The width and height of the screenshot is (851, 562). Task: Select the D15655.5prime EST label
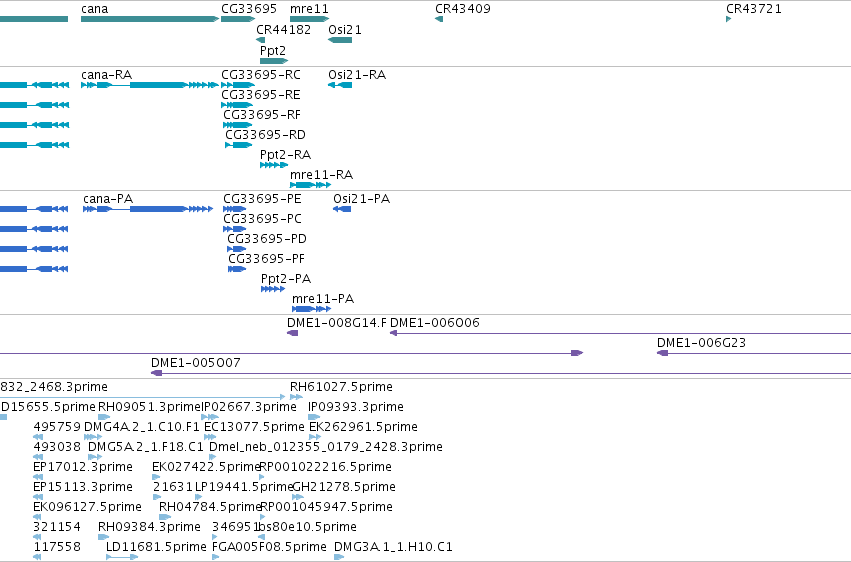pos(48,407)
